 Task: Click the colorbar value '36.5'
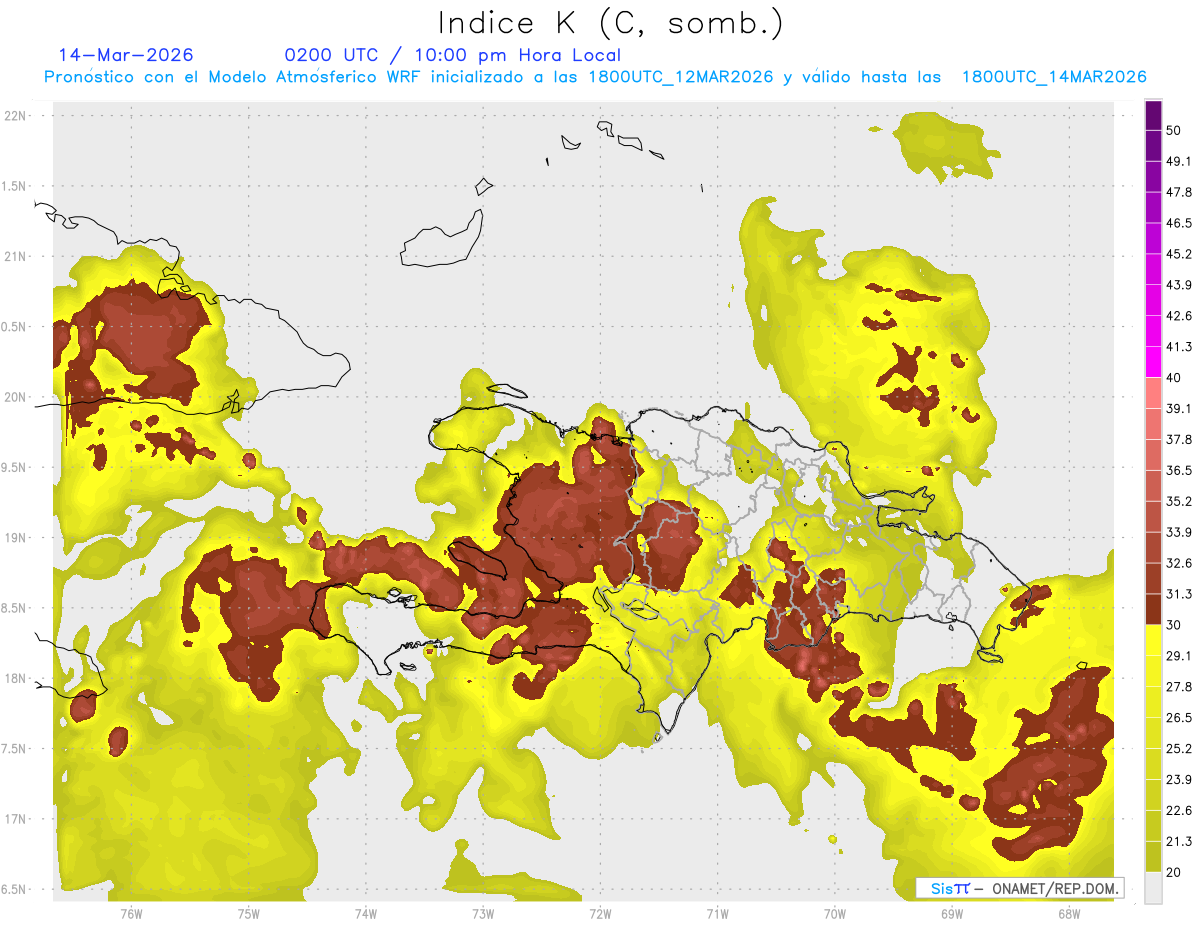click(x=1179, y=470)
